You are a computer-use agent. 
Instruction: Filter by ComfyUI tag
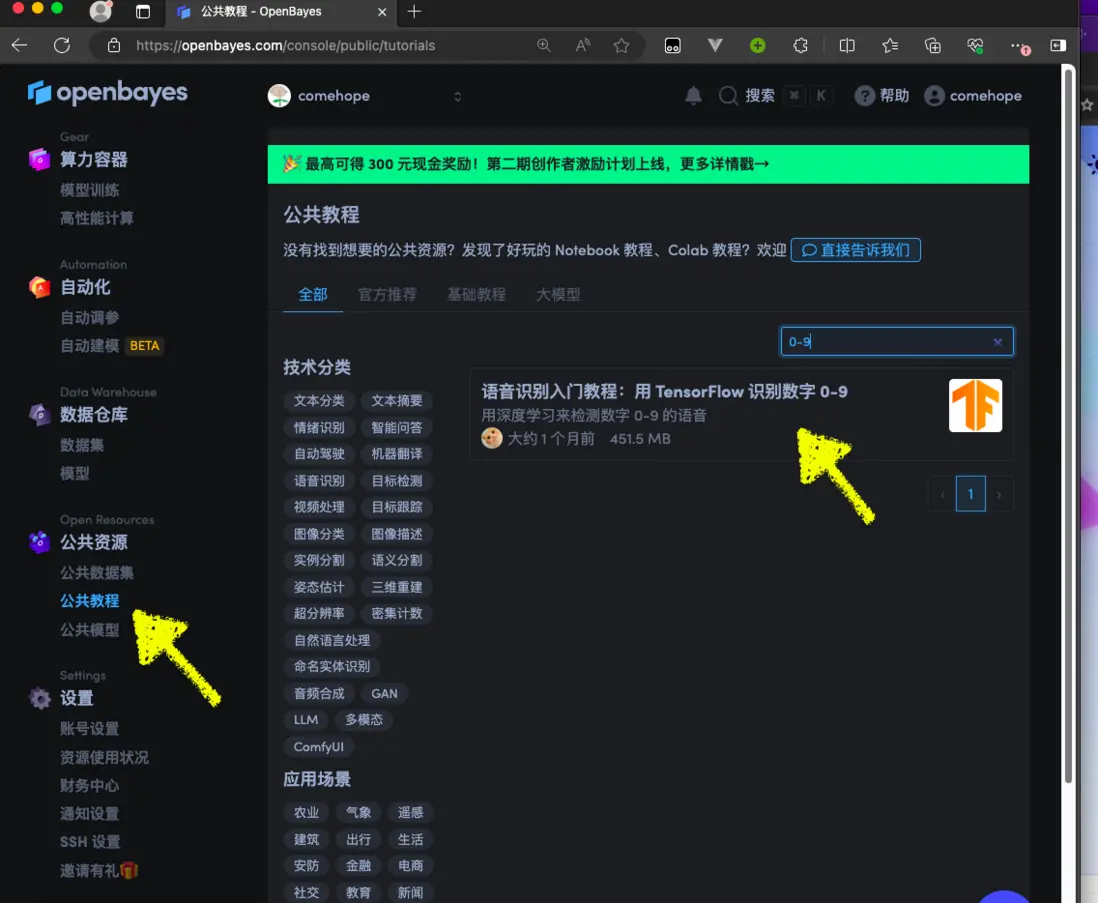pyautogui.click(x=319, y=747)
